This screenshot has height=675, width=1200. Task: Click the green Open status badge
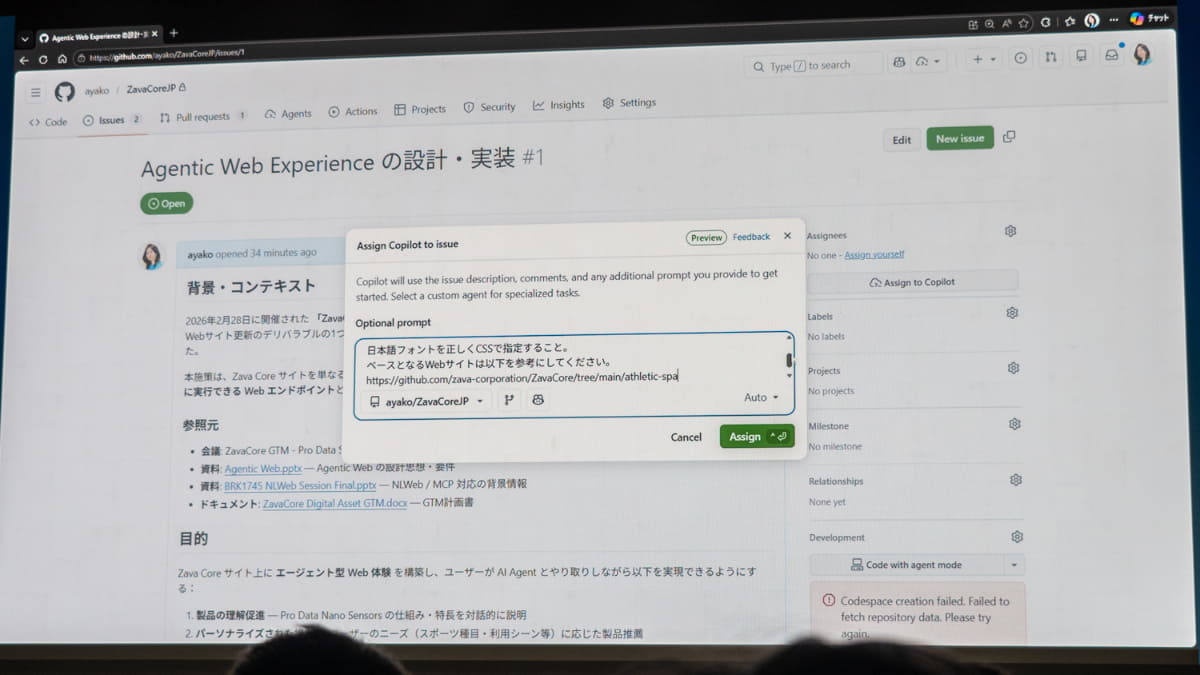(x=166, y=203)
